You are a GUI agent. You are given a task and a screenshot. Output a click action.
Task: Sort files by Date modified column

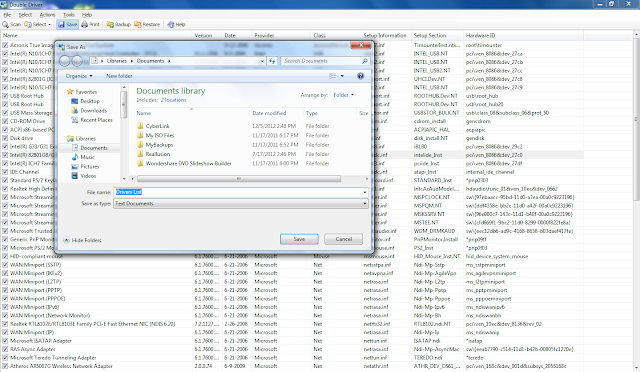(x=276, y=113)
